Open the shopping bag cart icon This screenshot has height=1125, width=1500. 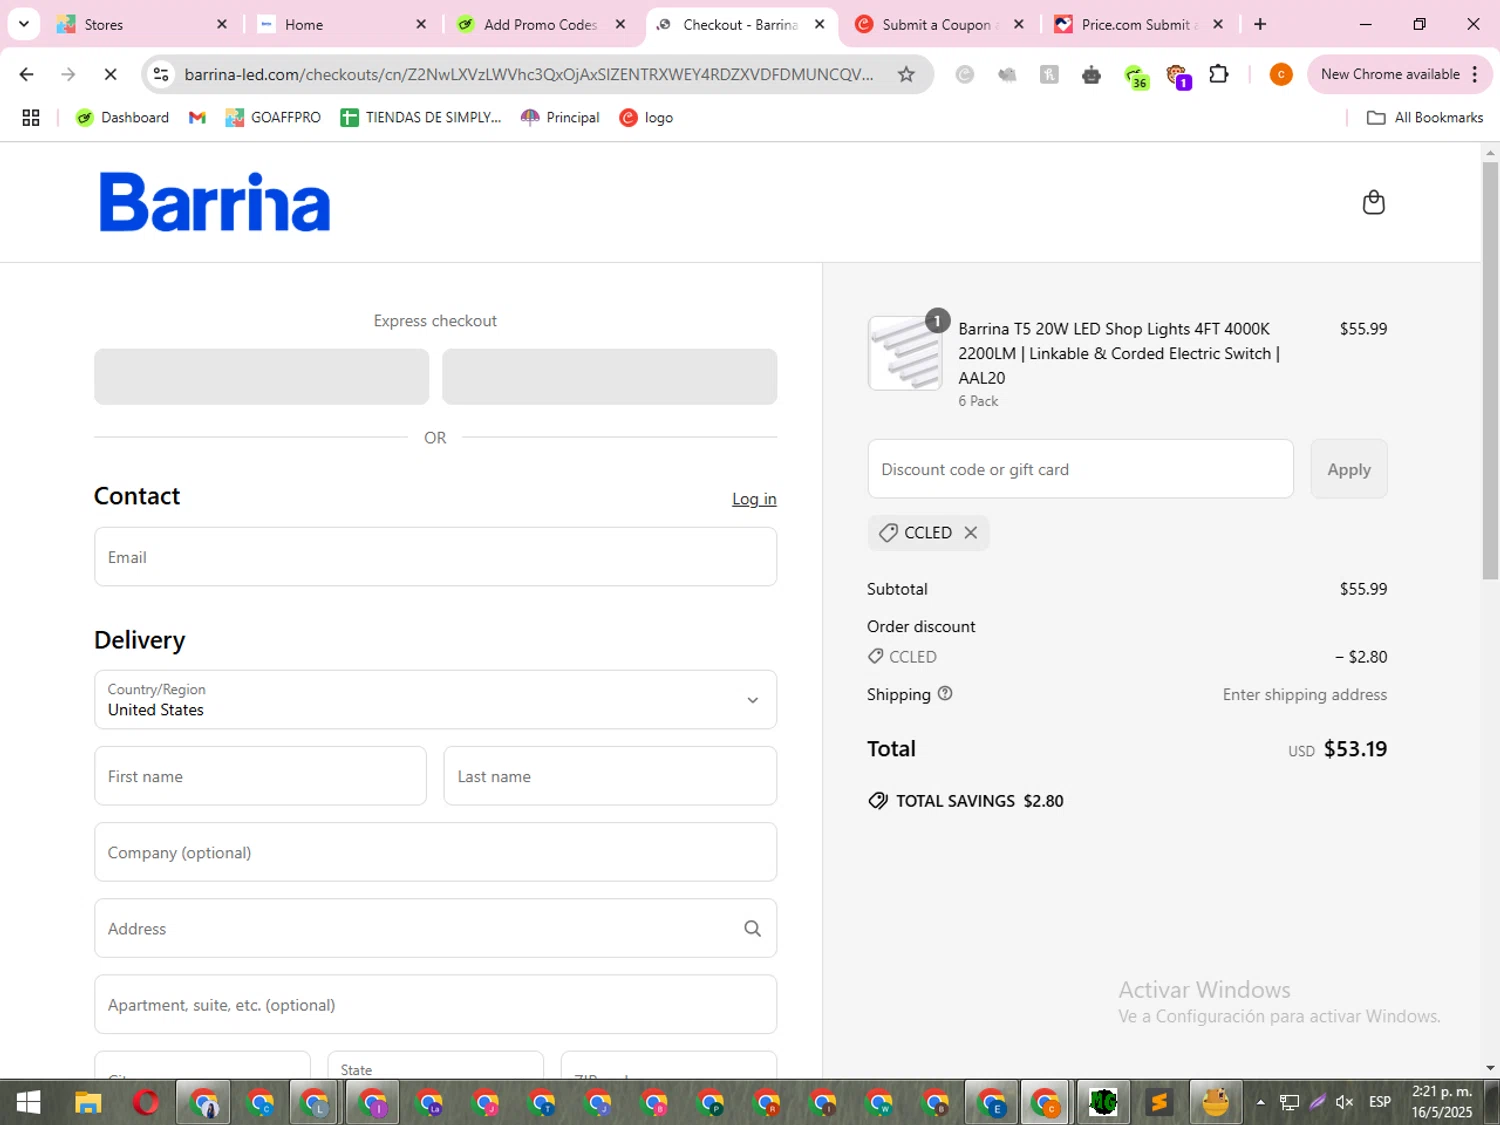[x=1373, y=202]
